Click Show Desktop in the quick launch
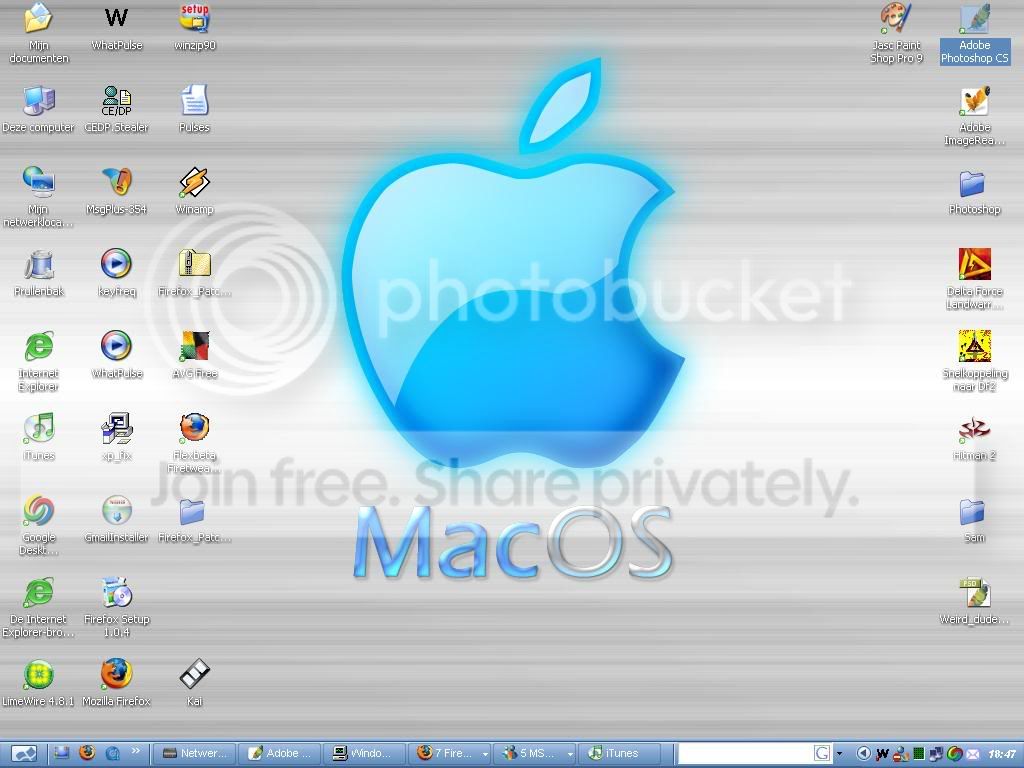The image size is (1024, 768). click(62, 753)
